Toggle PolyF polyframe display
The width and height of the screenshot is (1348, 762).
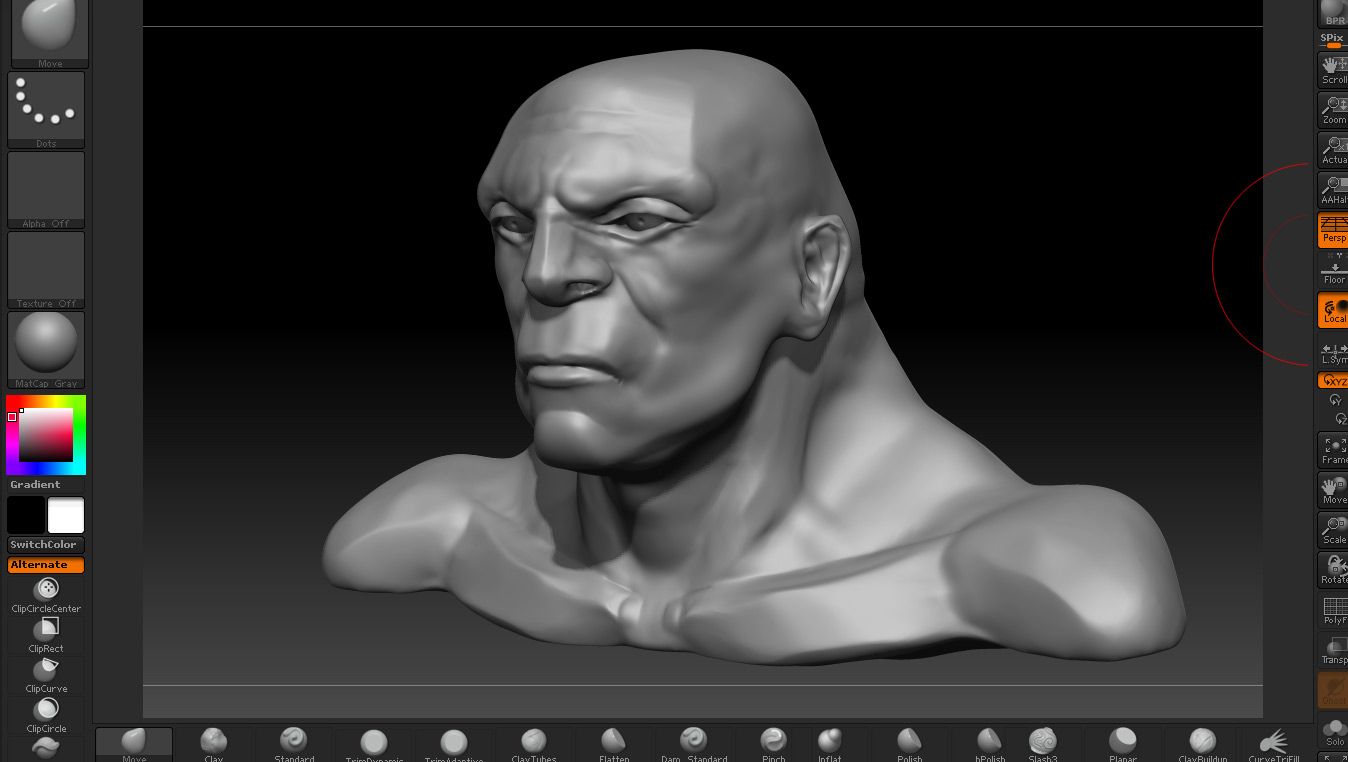tap(1333, 610)
